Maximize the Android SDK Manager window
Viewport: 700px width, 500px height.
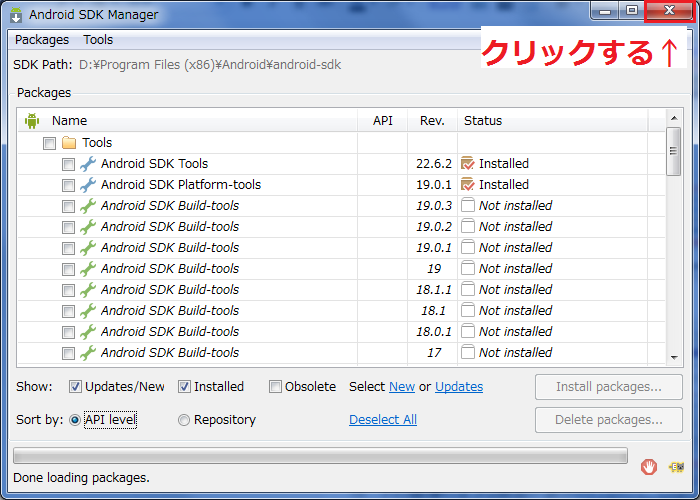631,11
